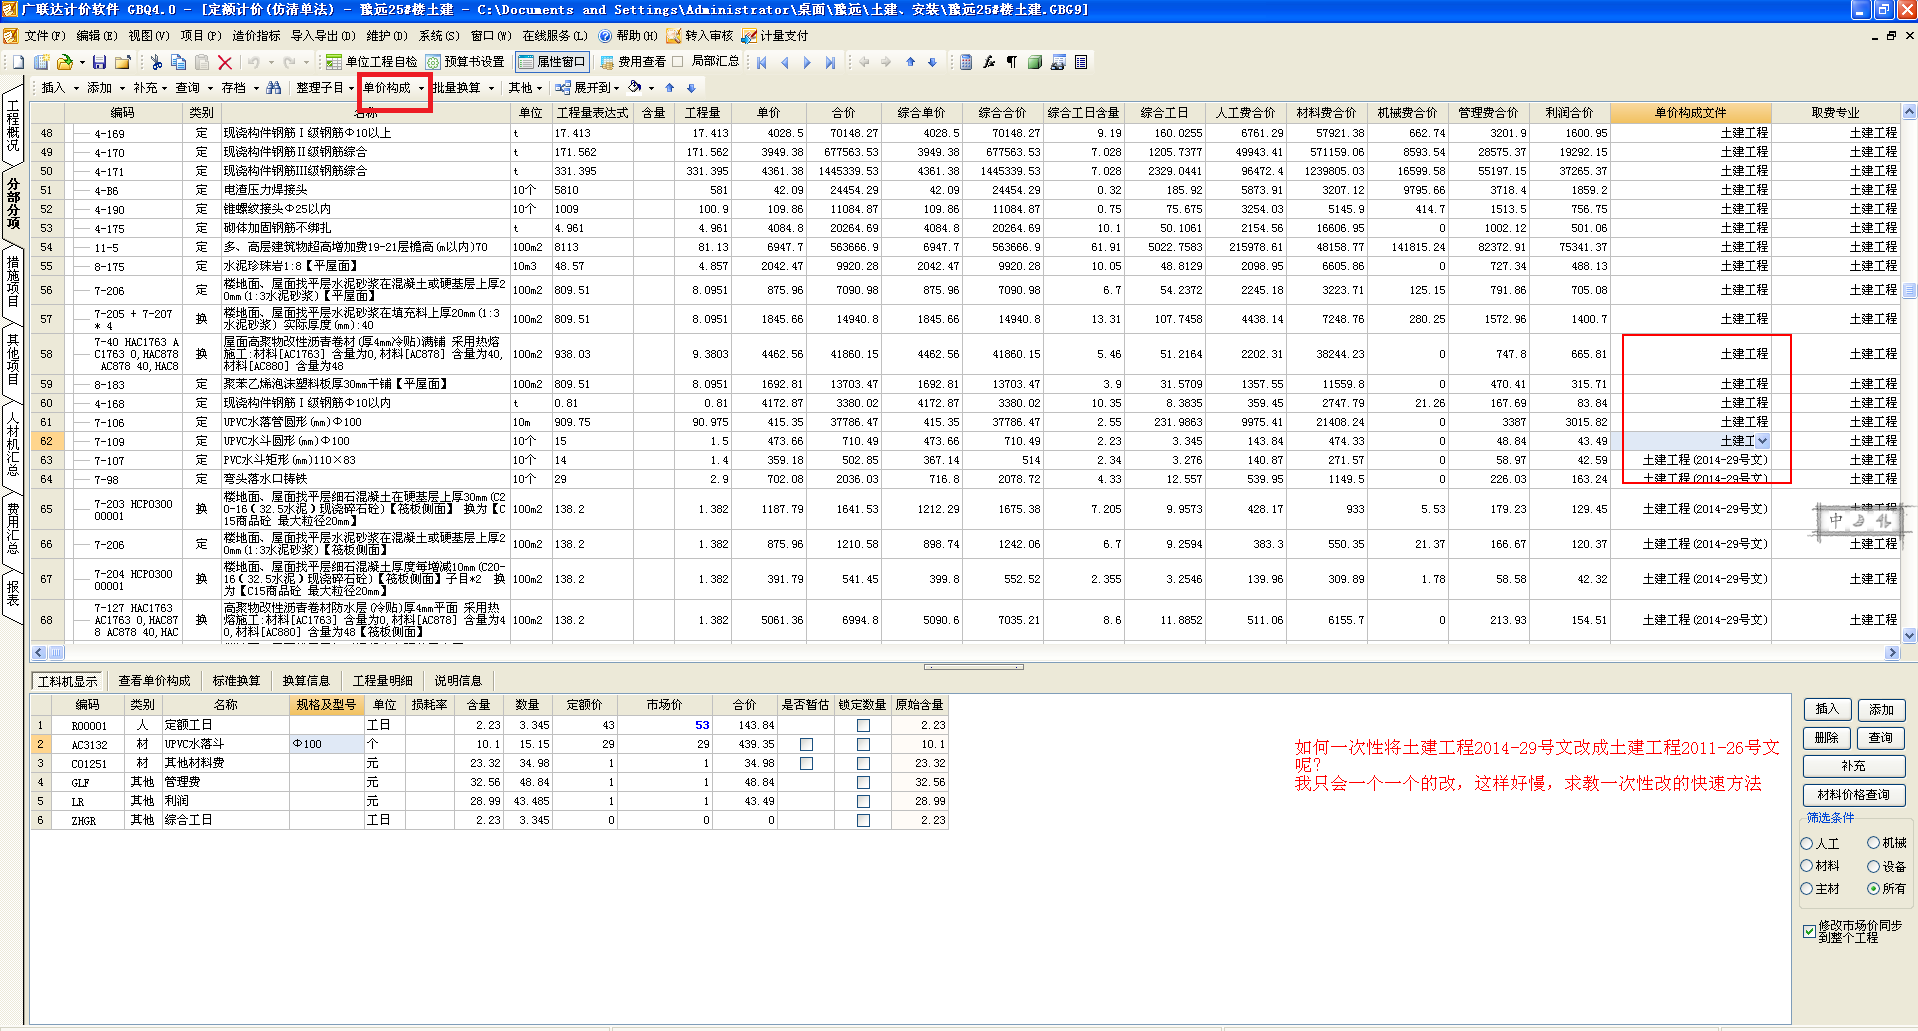Click the 补充 button in right panel

[1854, 766]
